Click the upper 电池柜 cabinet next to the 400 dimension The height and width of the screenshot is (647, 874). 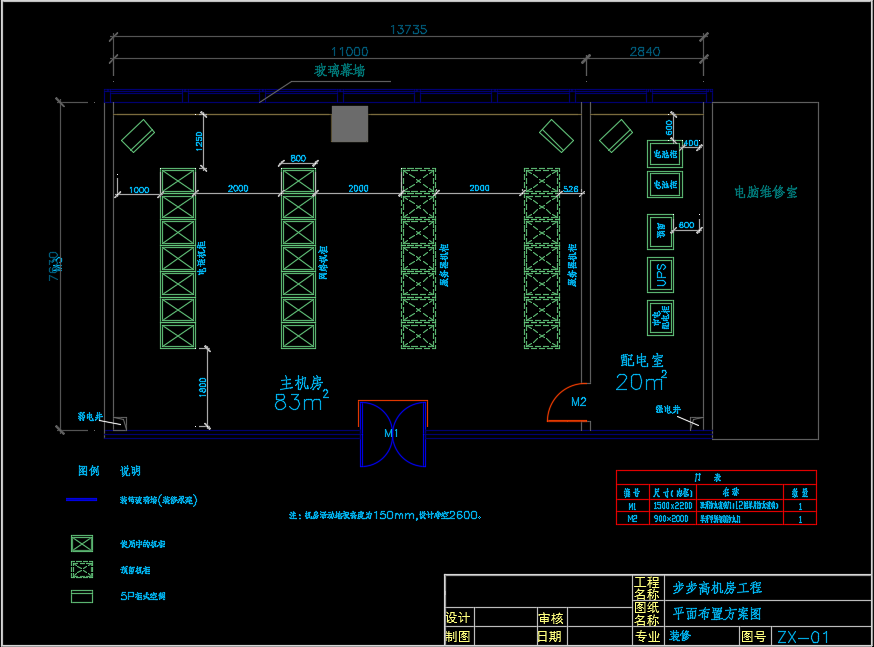tap(665, 154)
